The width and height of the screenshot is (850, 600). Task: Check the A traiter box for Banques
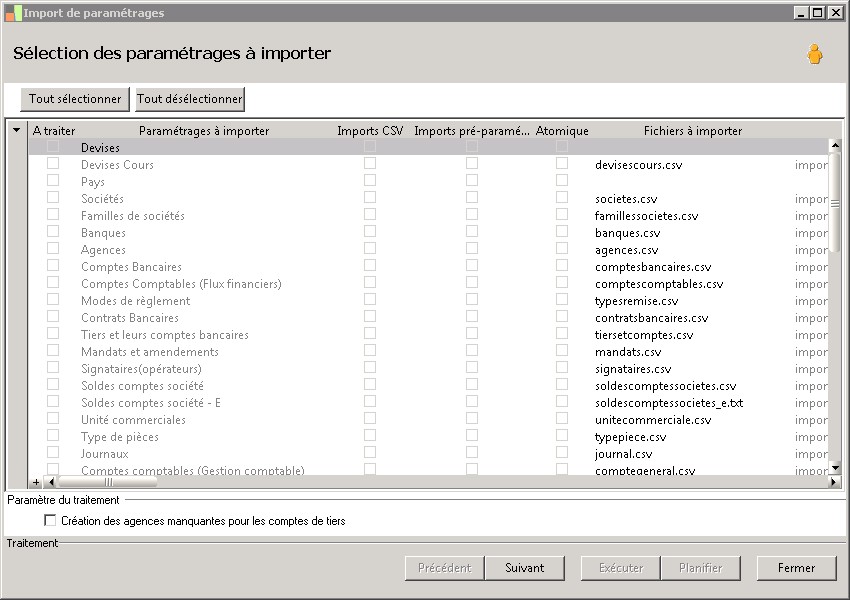53,232
